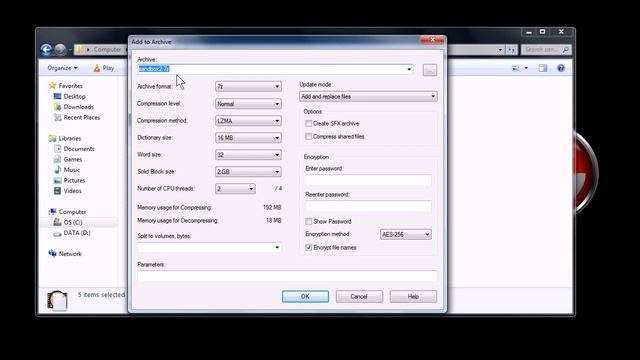Open the Archive format dropdown
The image size is (640, 360).
pyautogui.click(x=248, y=87)
